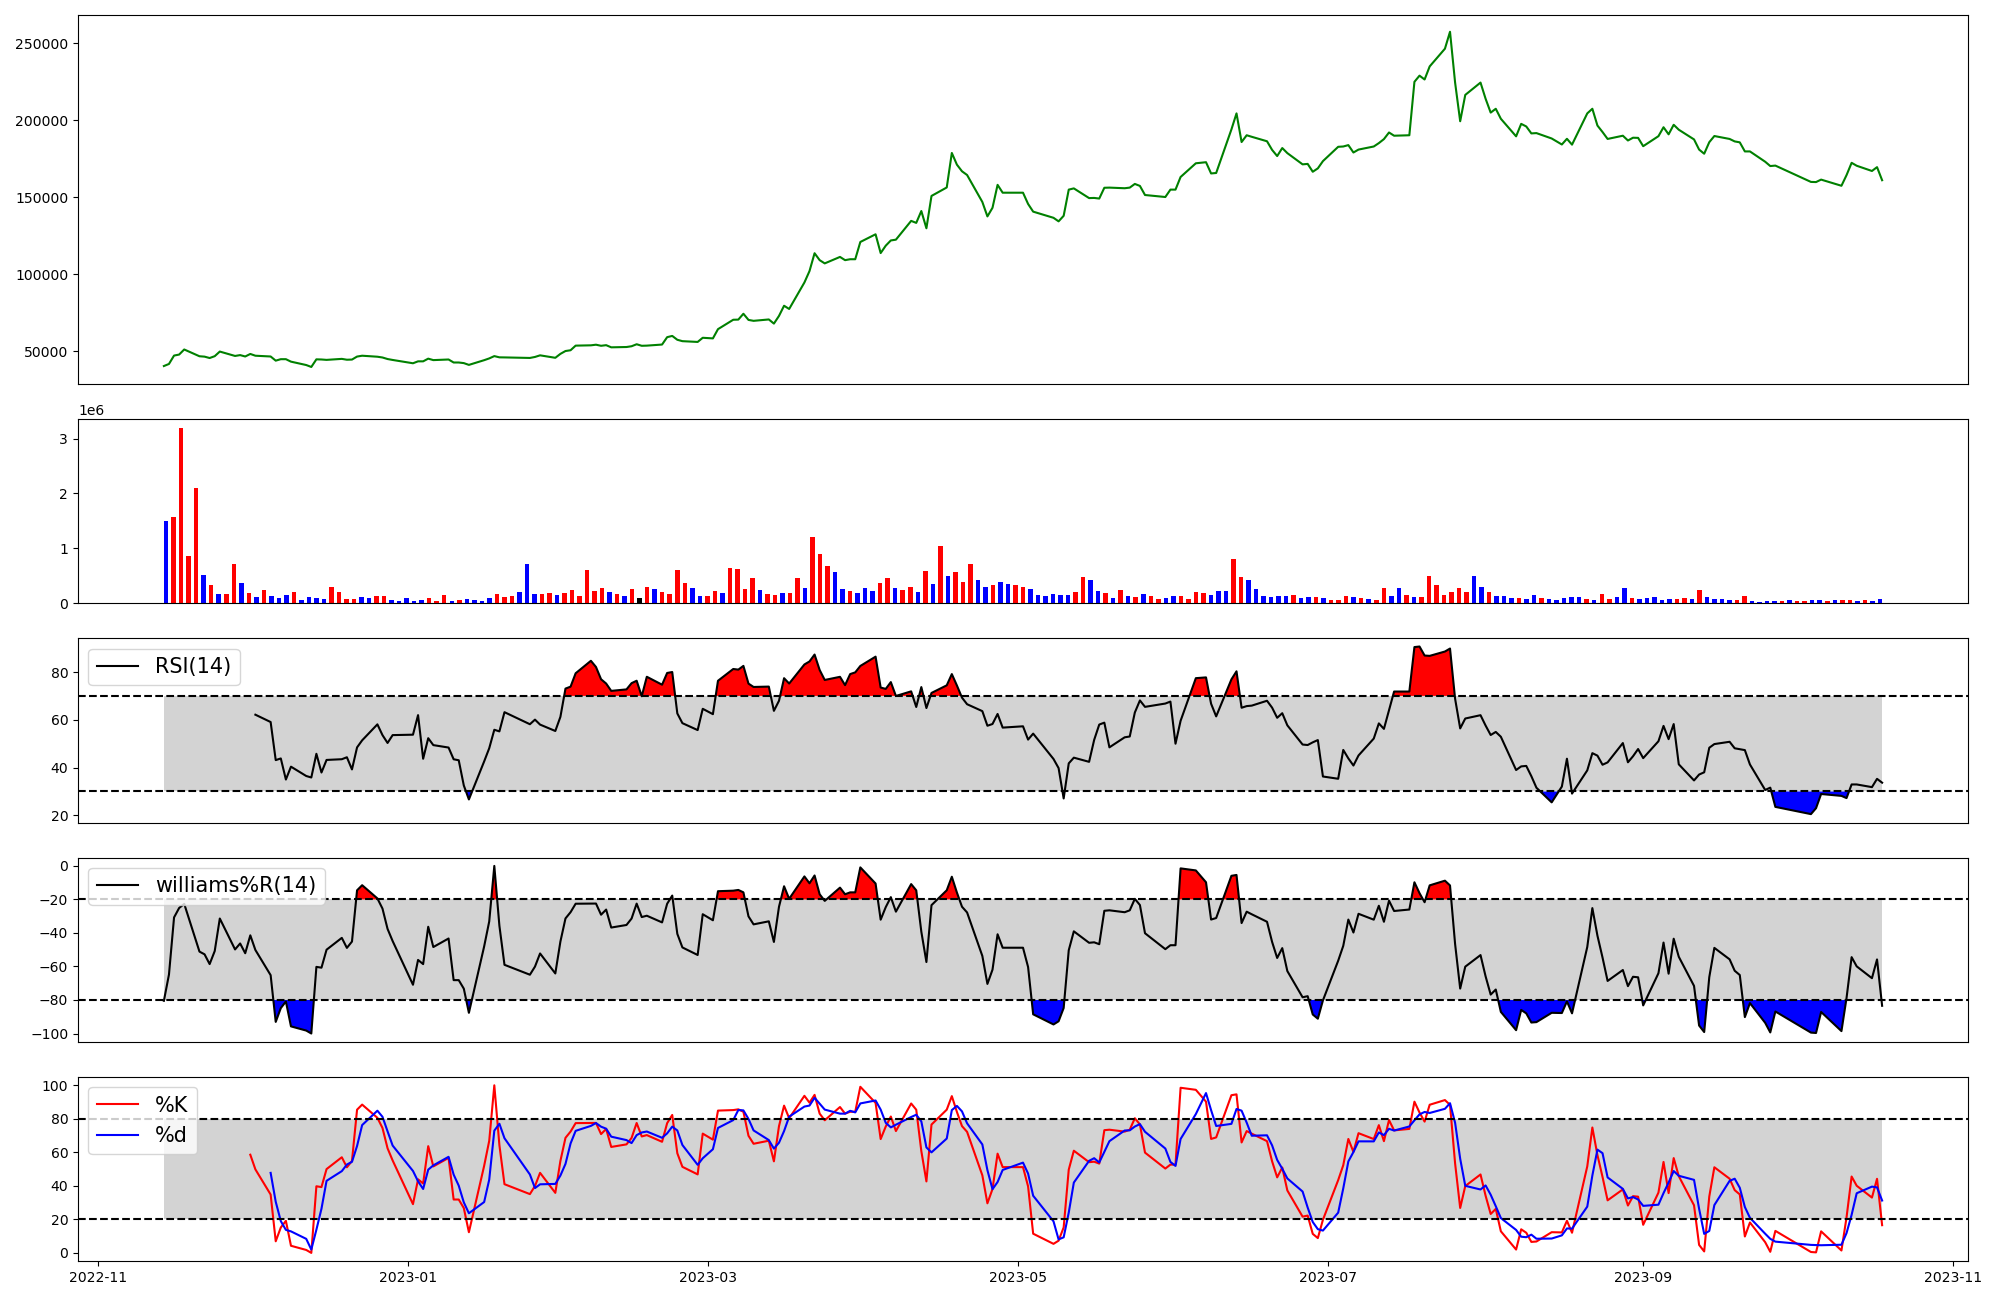Click the 1e6 scale label above volume chart
The image size is (2000, 1300).
tap(91, 411)
